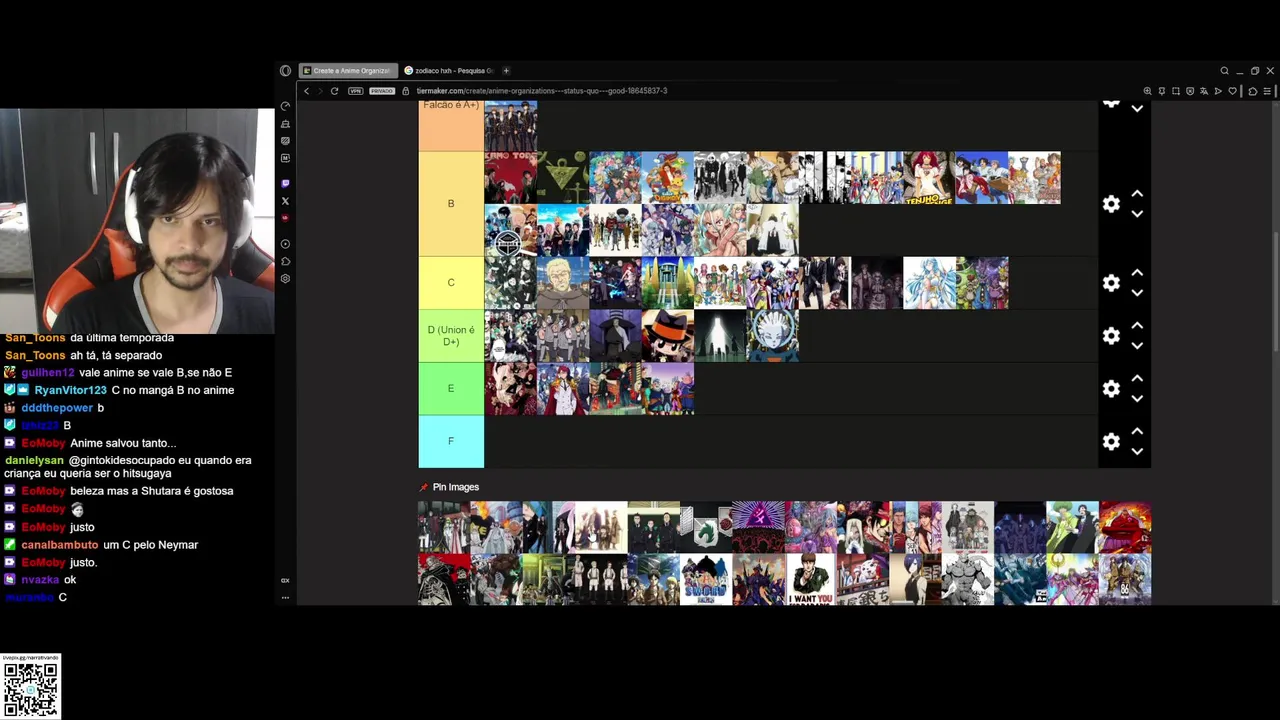
Task: Move tier B down with arrow
Action: coord(1137,214)
